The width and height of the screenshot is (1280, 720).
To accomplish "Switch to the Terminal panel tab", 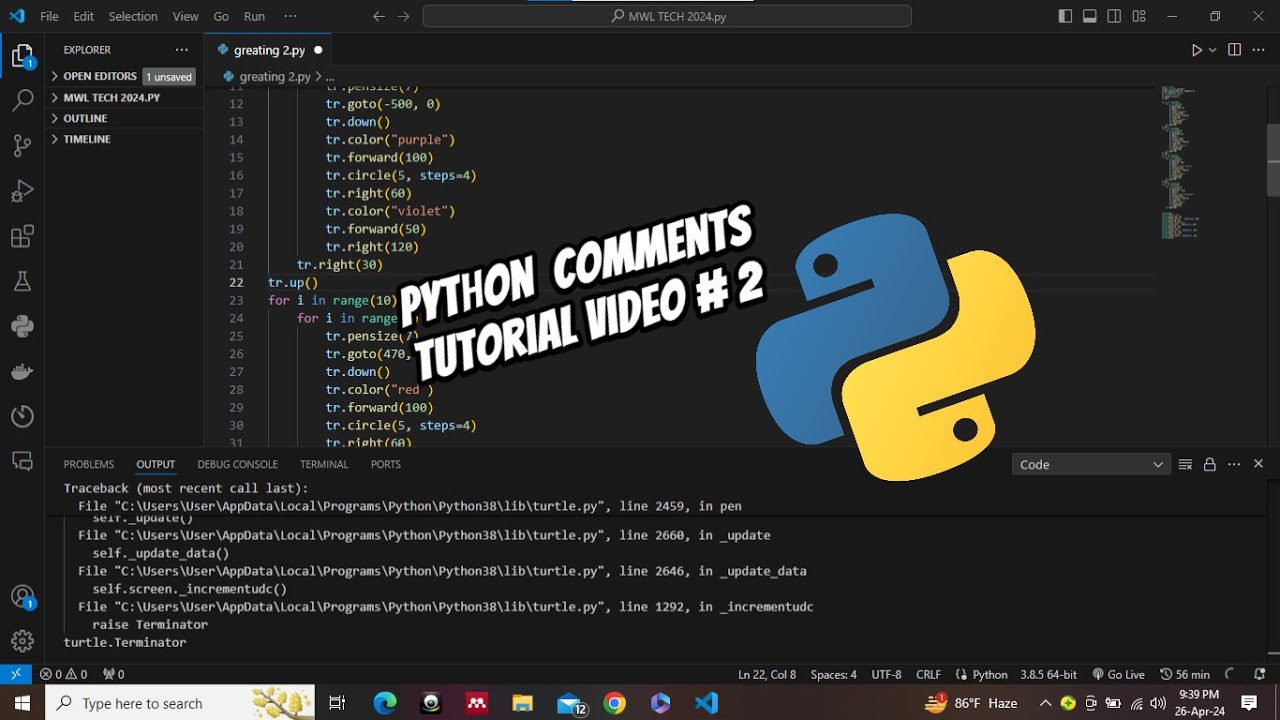I will 324,464.
